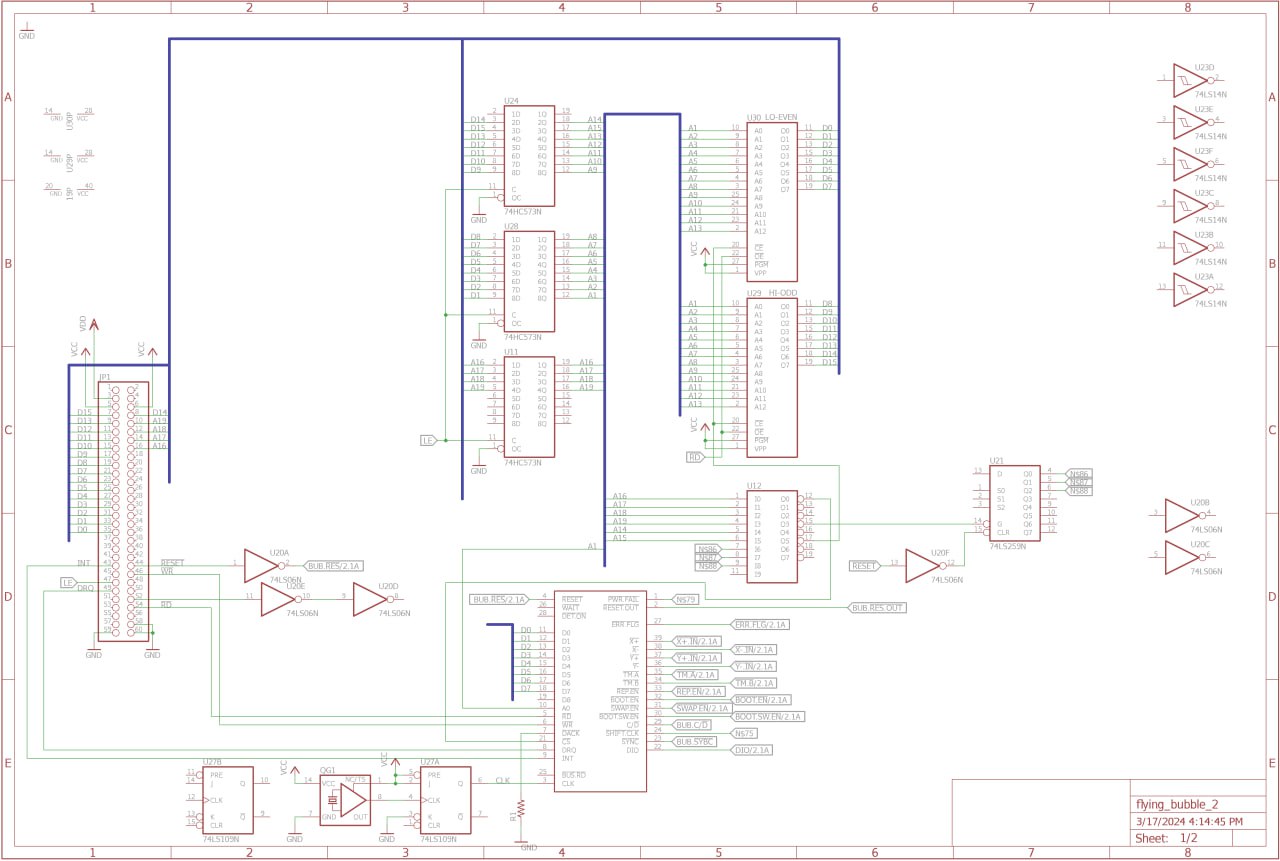Click the R1 resistor symbol

[521, 807]
